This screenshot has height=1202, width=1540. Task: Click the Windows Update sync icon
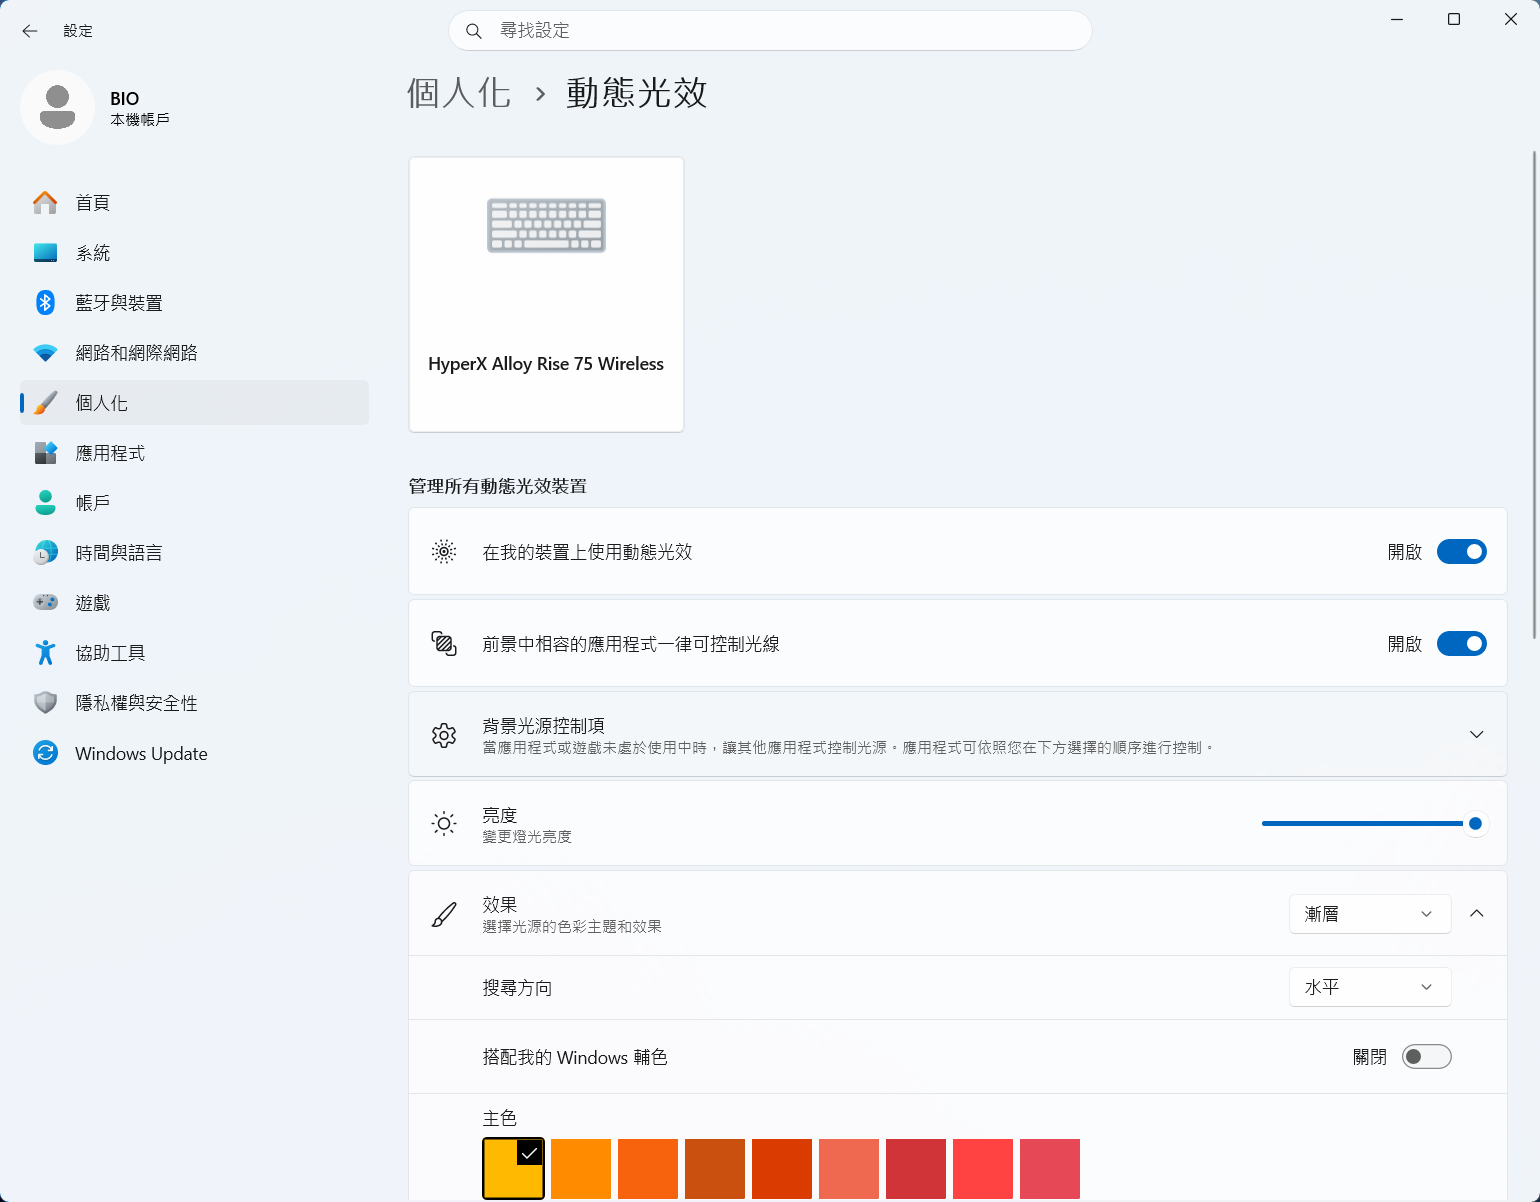pyautogui.click(x=45, y=753)
